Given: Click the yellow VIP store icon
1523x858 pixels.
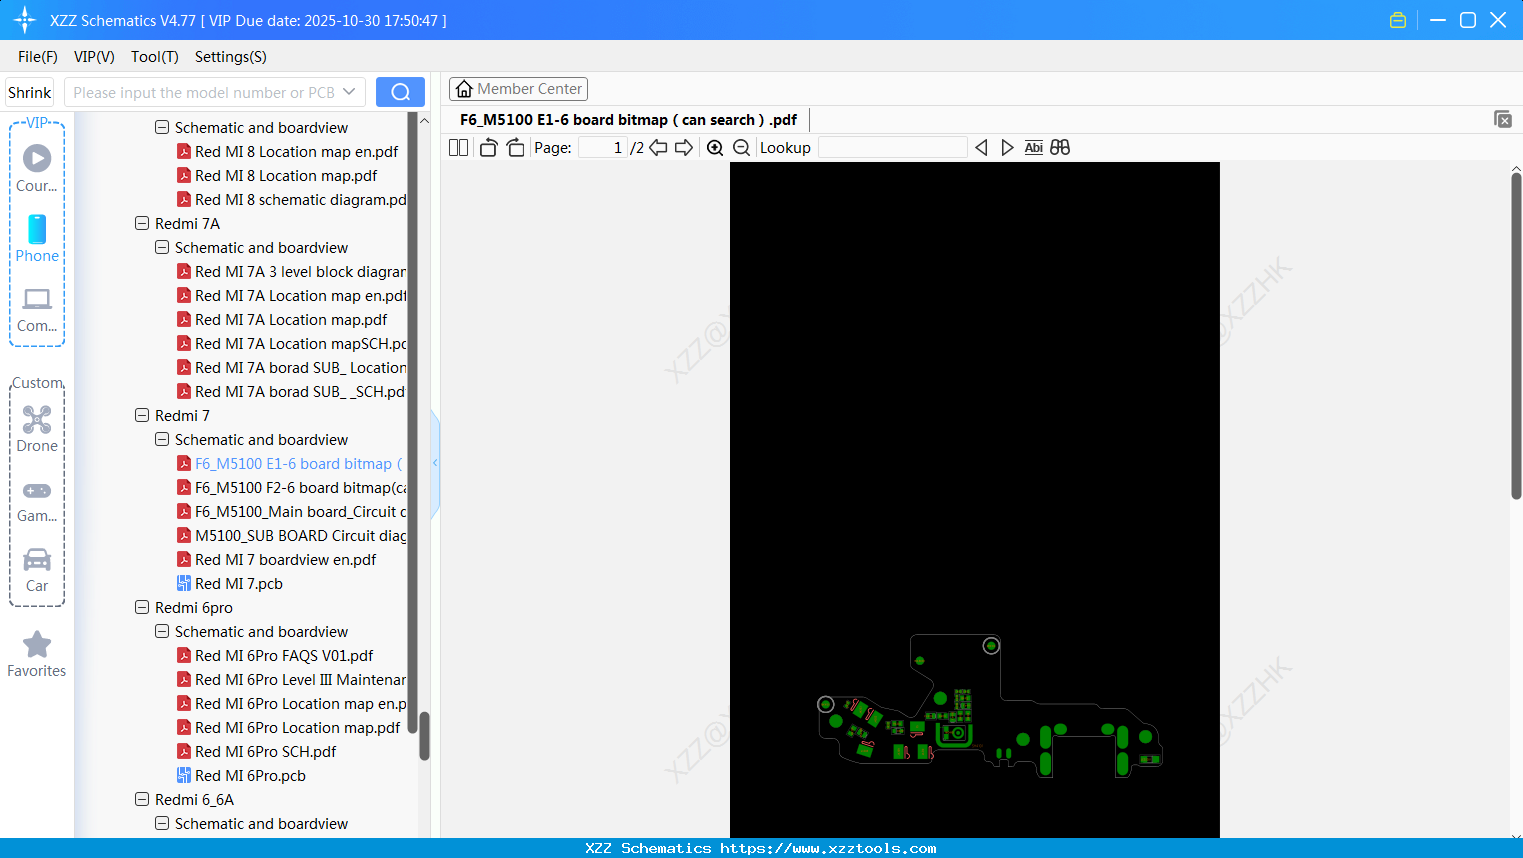Looking at the screenshot, I should [x=1398, y=20].
